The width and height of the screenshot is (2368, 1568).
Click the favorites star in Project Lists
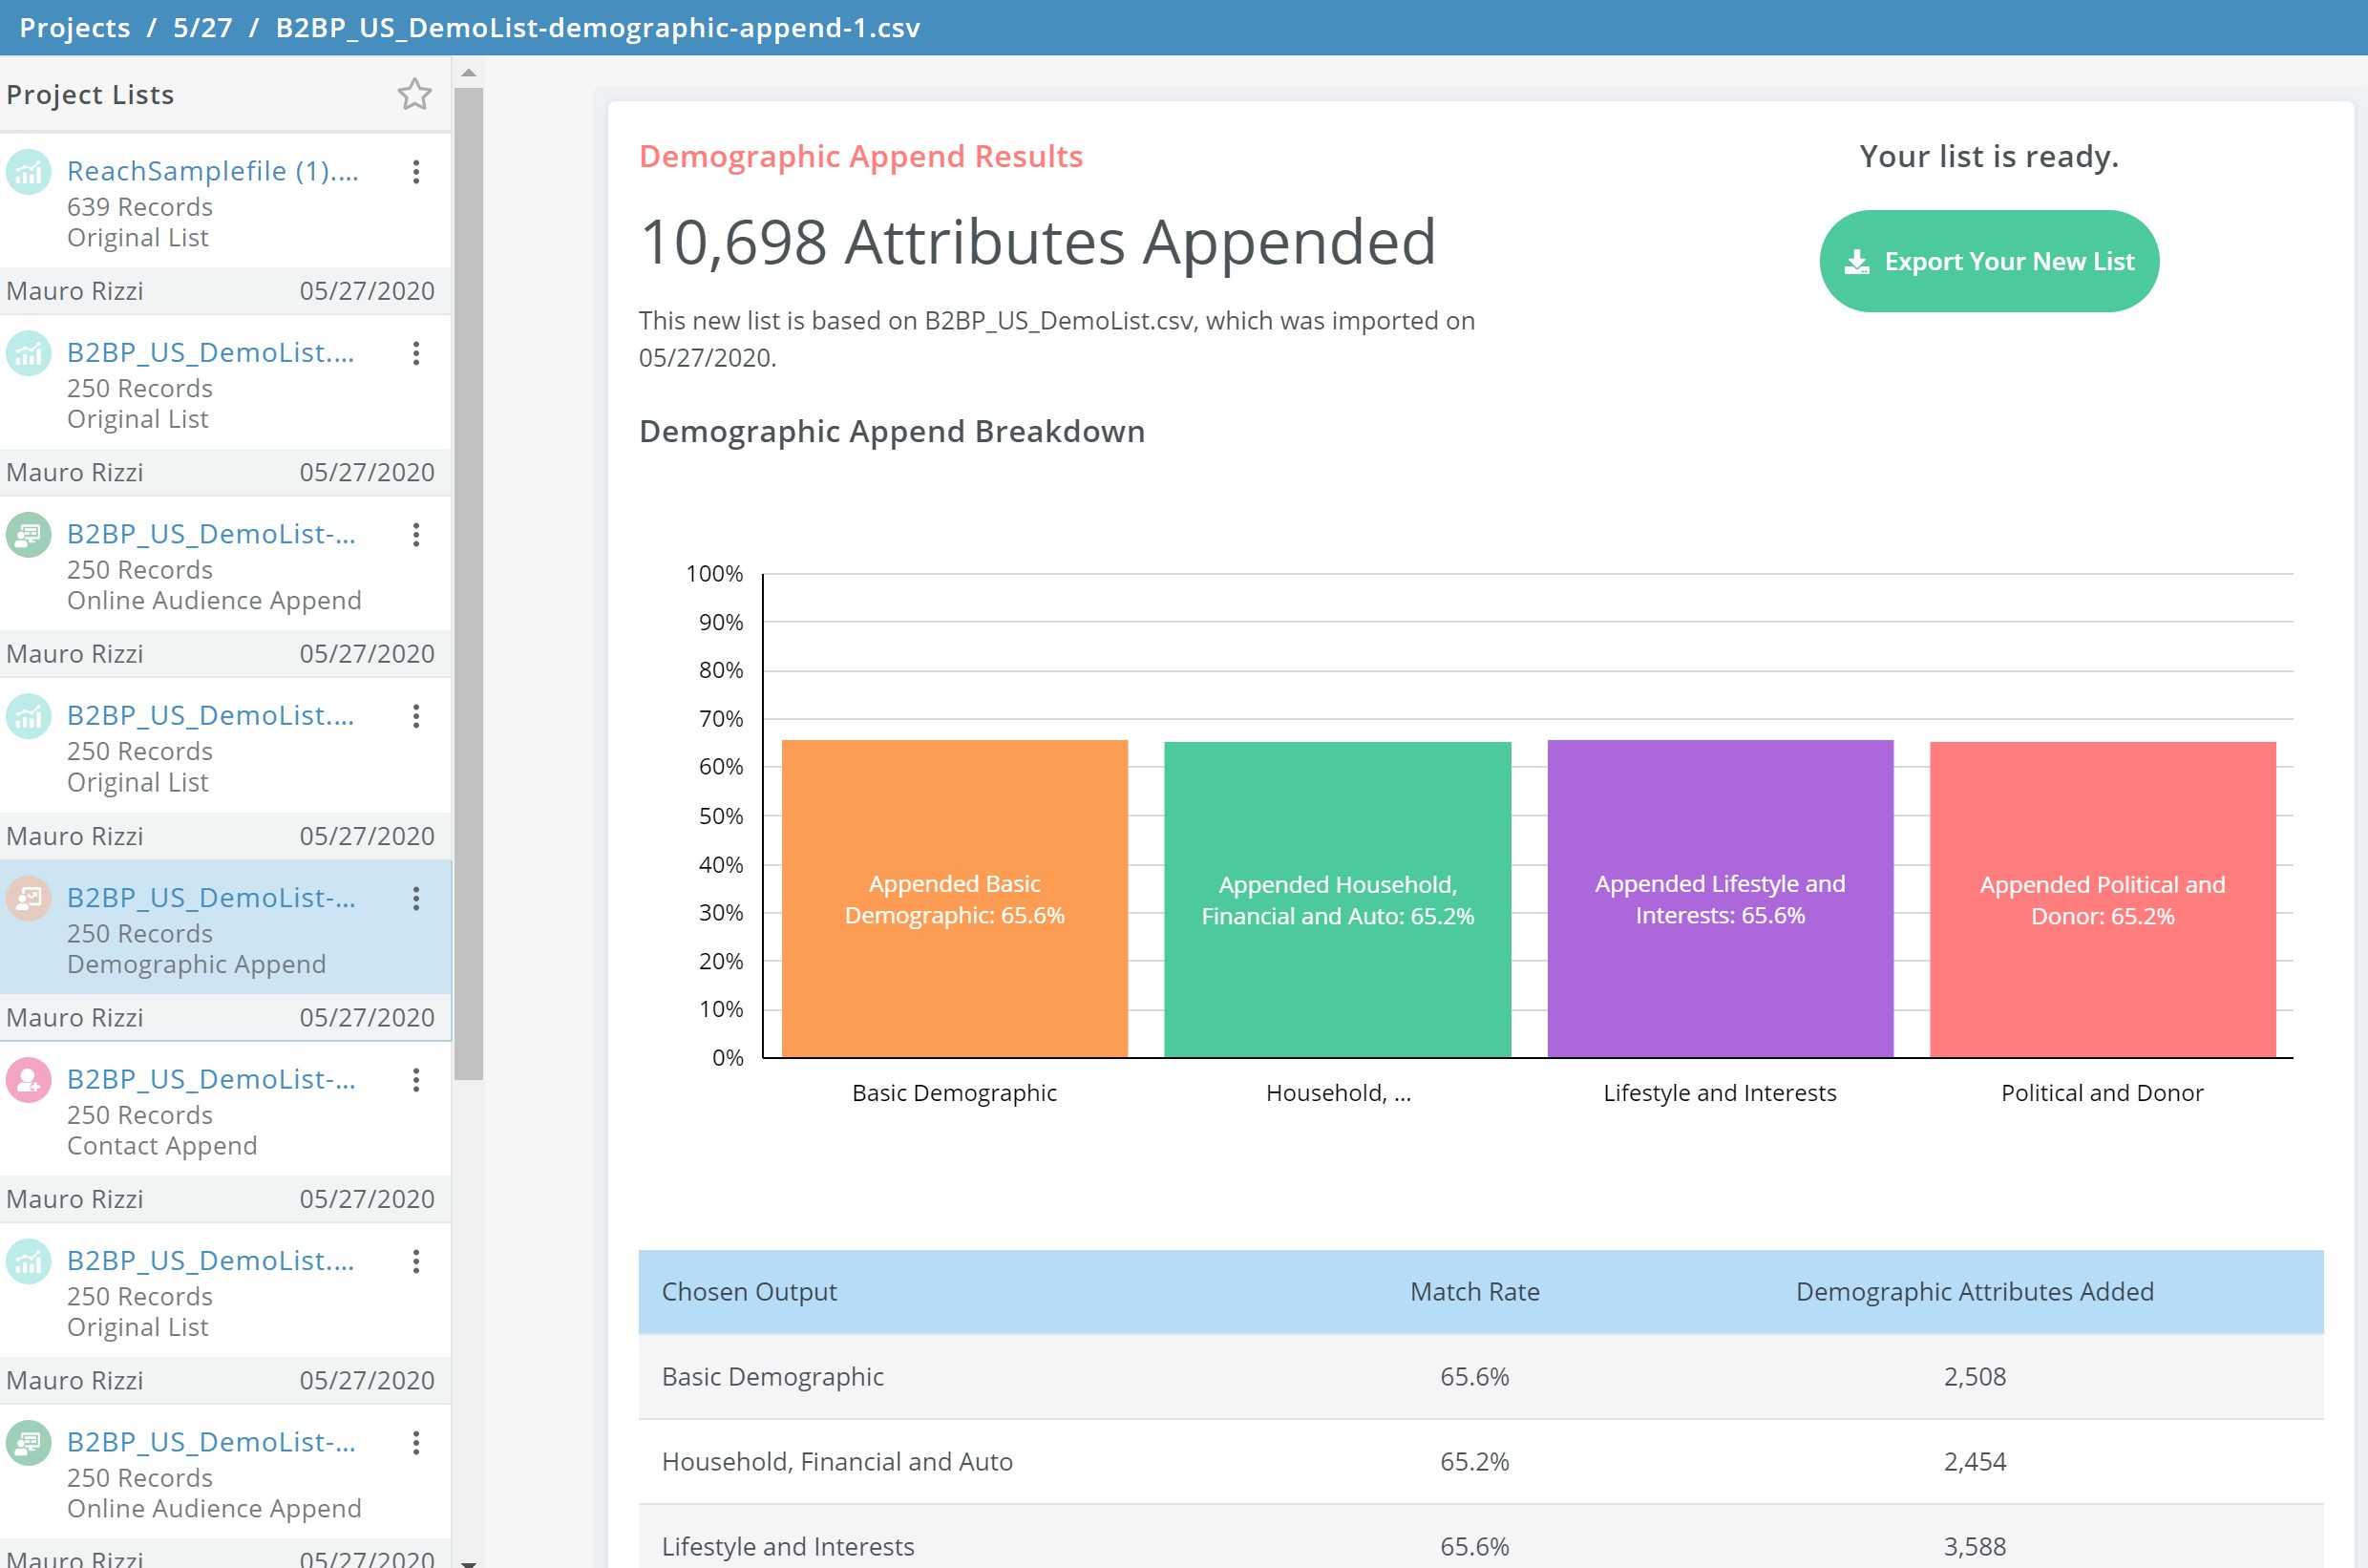[x=414, y=94]
